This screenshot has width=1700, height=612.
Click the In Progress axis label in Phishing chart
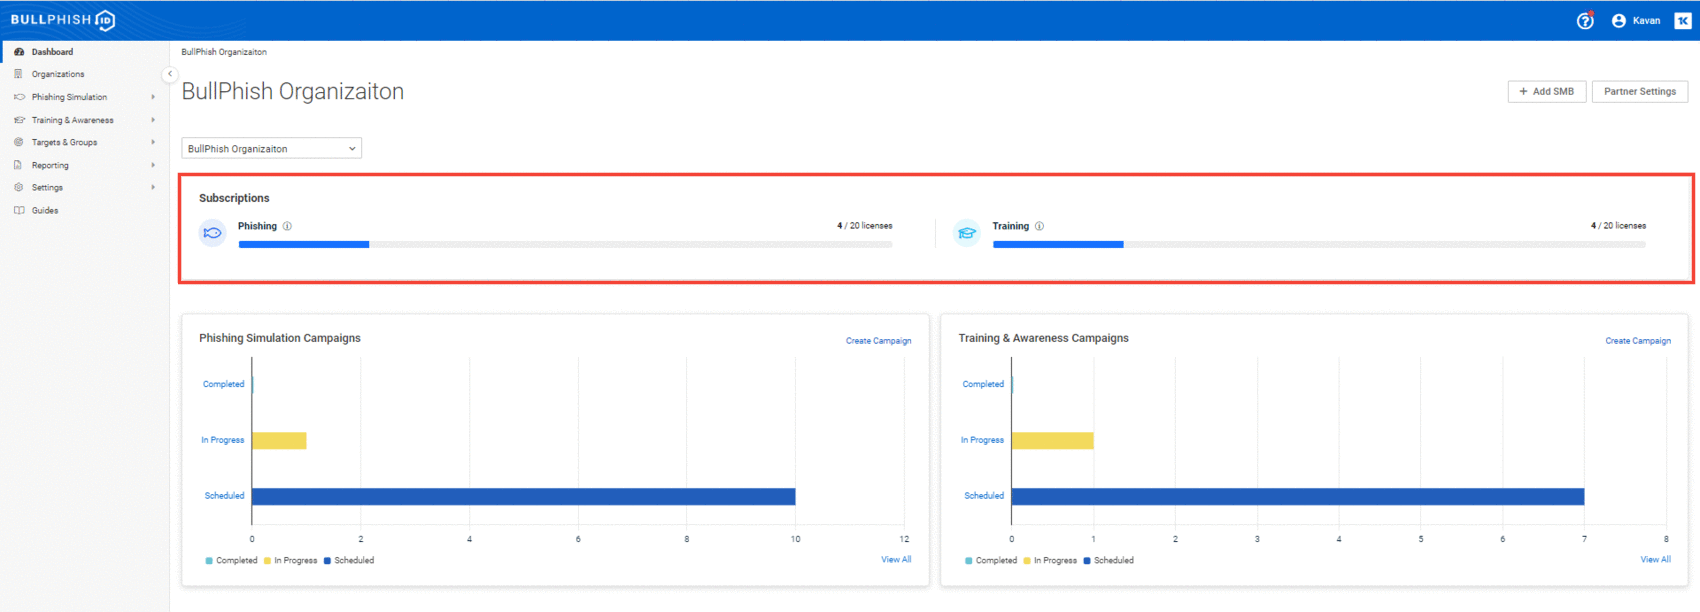point(222,440)
